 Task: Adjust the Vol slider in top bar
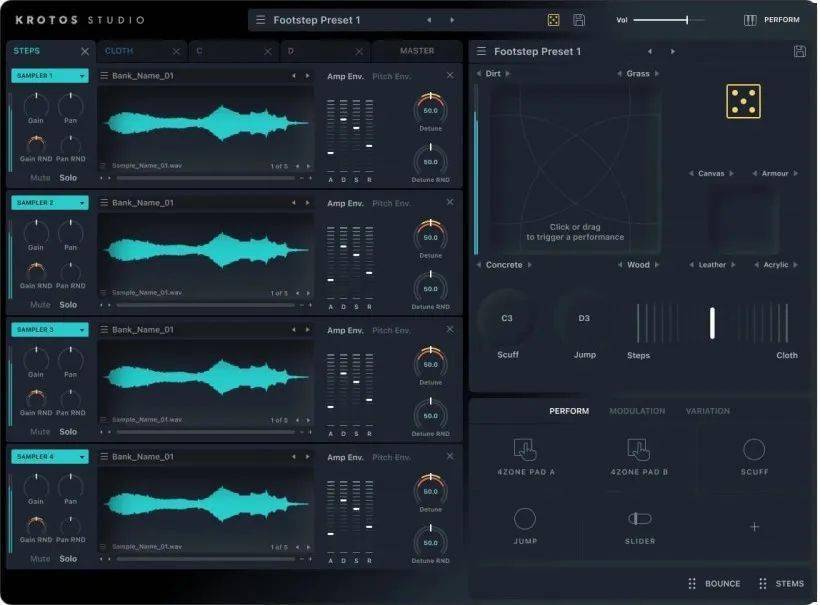[686, 20]
